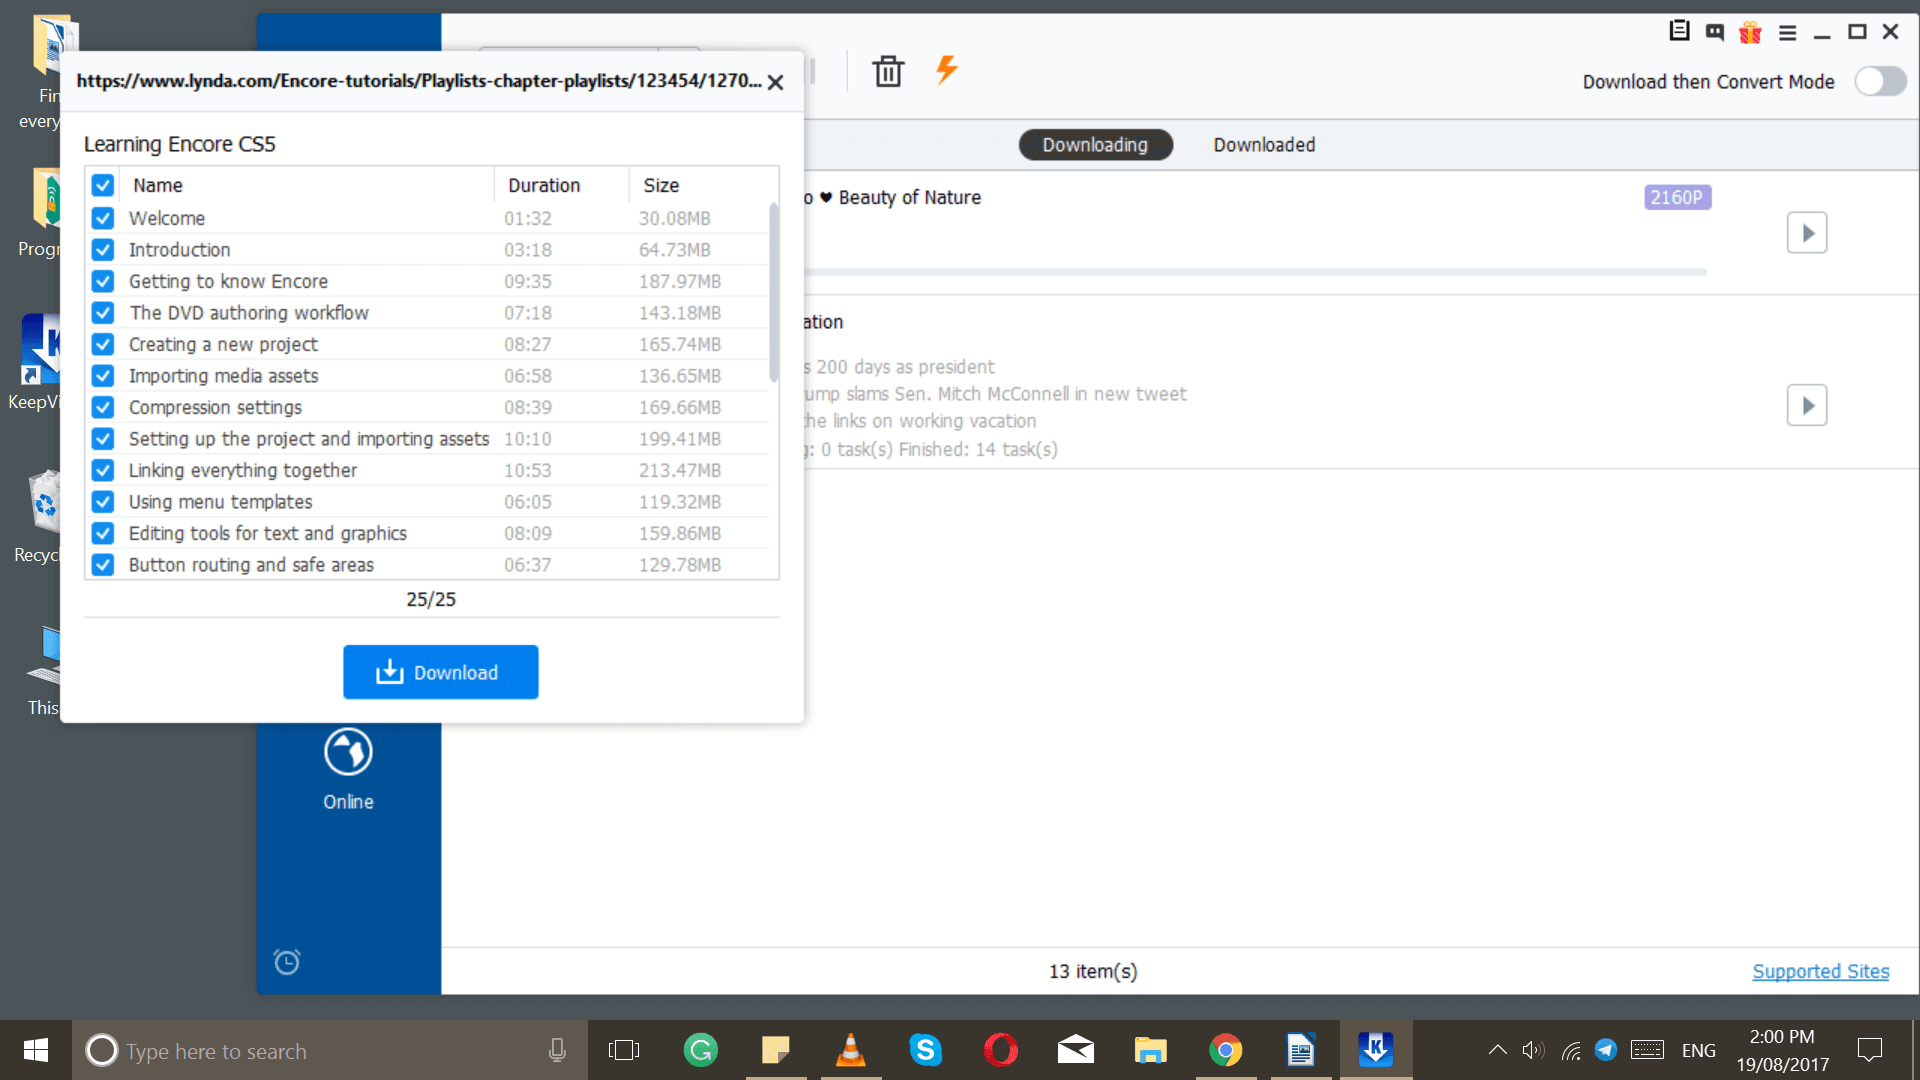Uncheck Creating a new project checkbox
This screenshot has width=1920, height=1080.
click(x=103, y=344)
